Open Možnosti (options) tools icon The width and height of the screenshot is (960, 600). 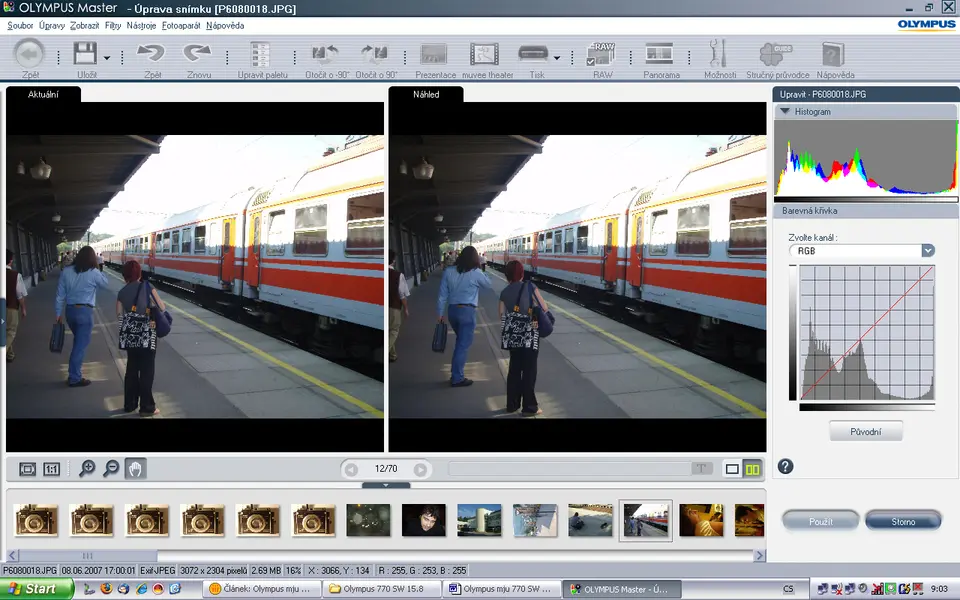717,55
